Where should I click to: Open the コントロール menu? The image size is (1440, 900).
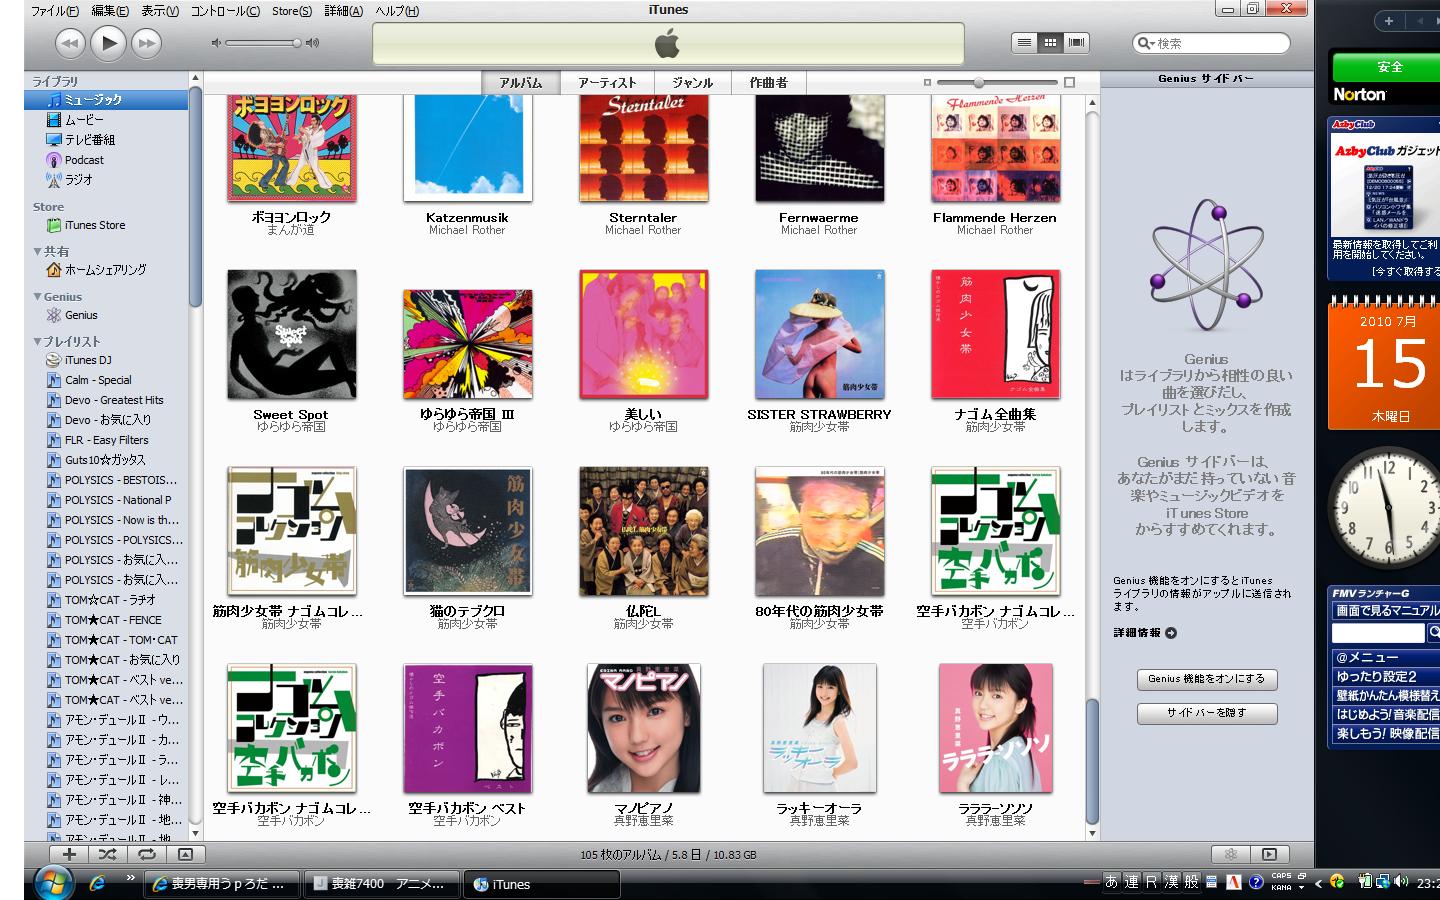tap(225, 11)
